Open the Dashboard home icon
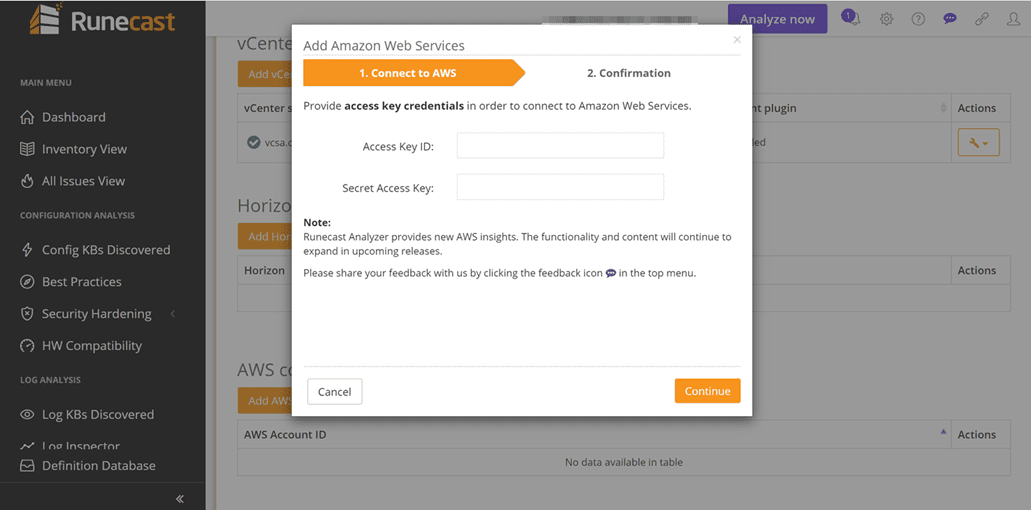The height and width of the screenshot is (510, 1031). click(x=27, y=118)
